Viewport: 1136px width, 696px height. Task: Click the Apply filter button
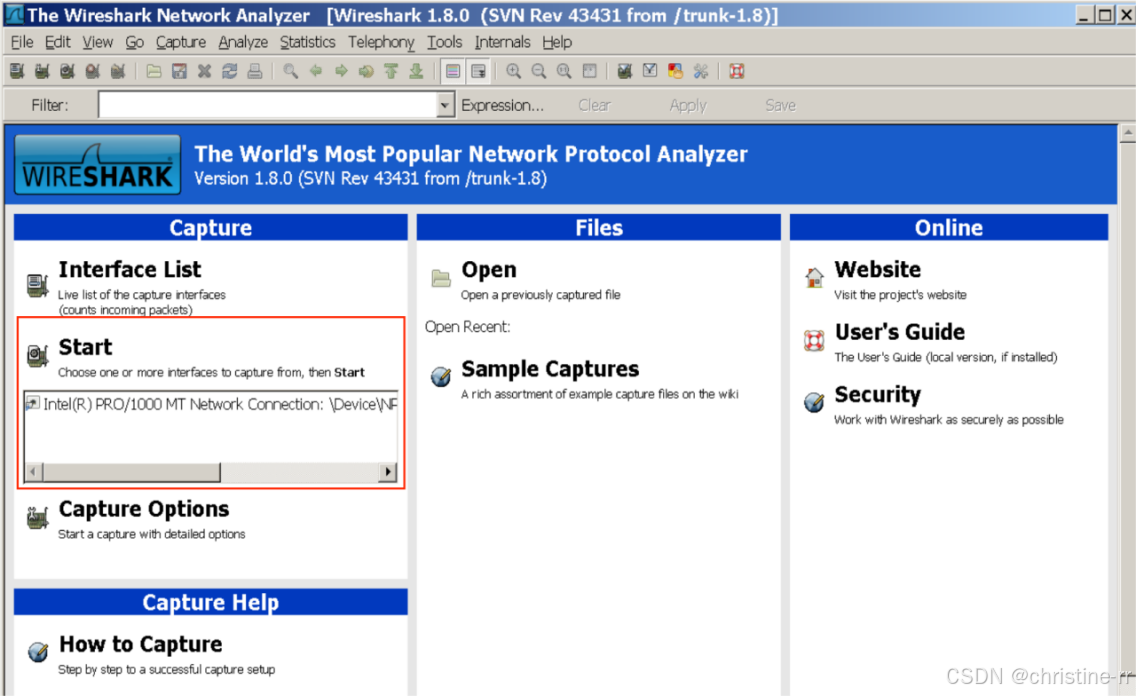(x=688, y=105)
